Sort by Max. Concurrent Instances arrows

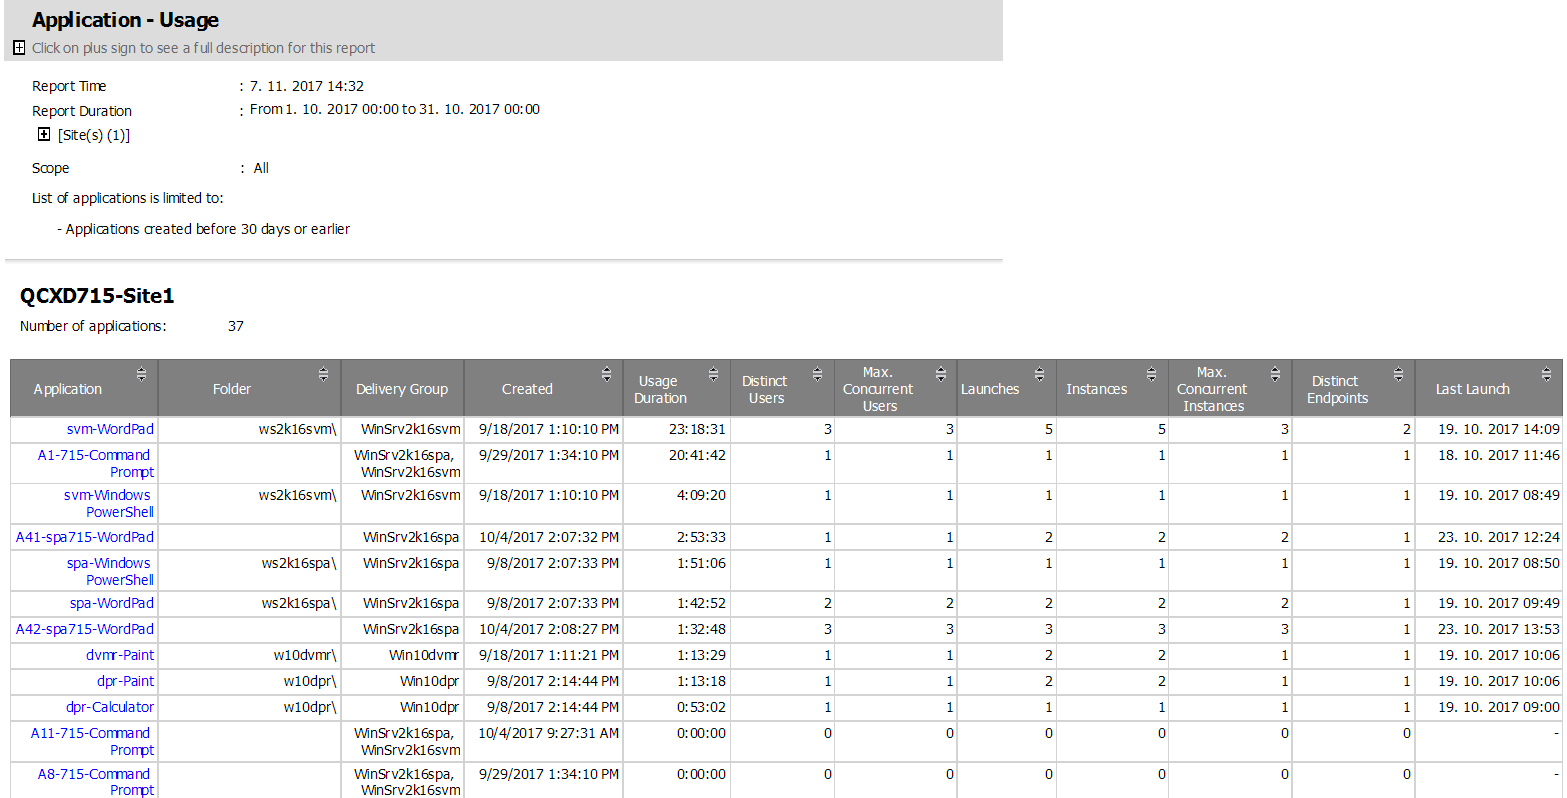pyautogui.click(x=1275, y=374)
